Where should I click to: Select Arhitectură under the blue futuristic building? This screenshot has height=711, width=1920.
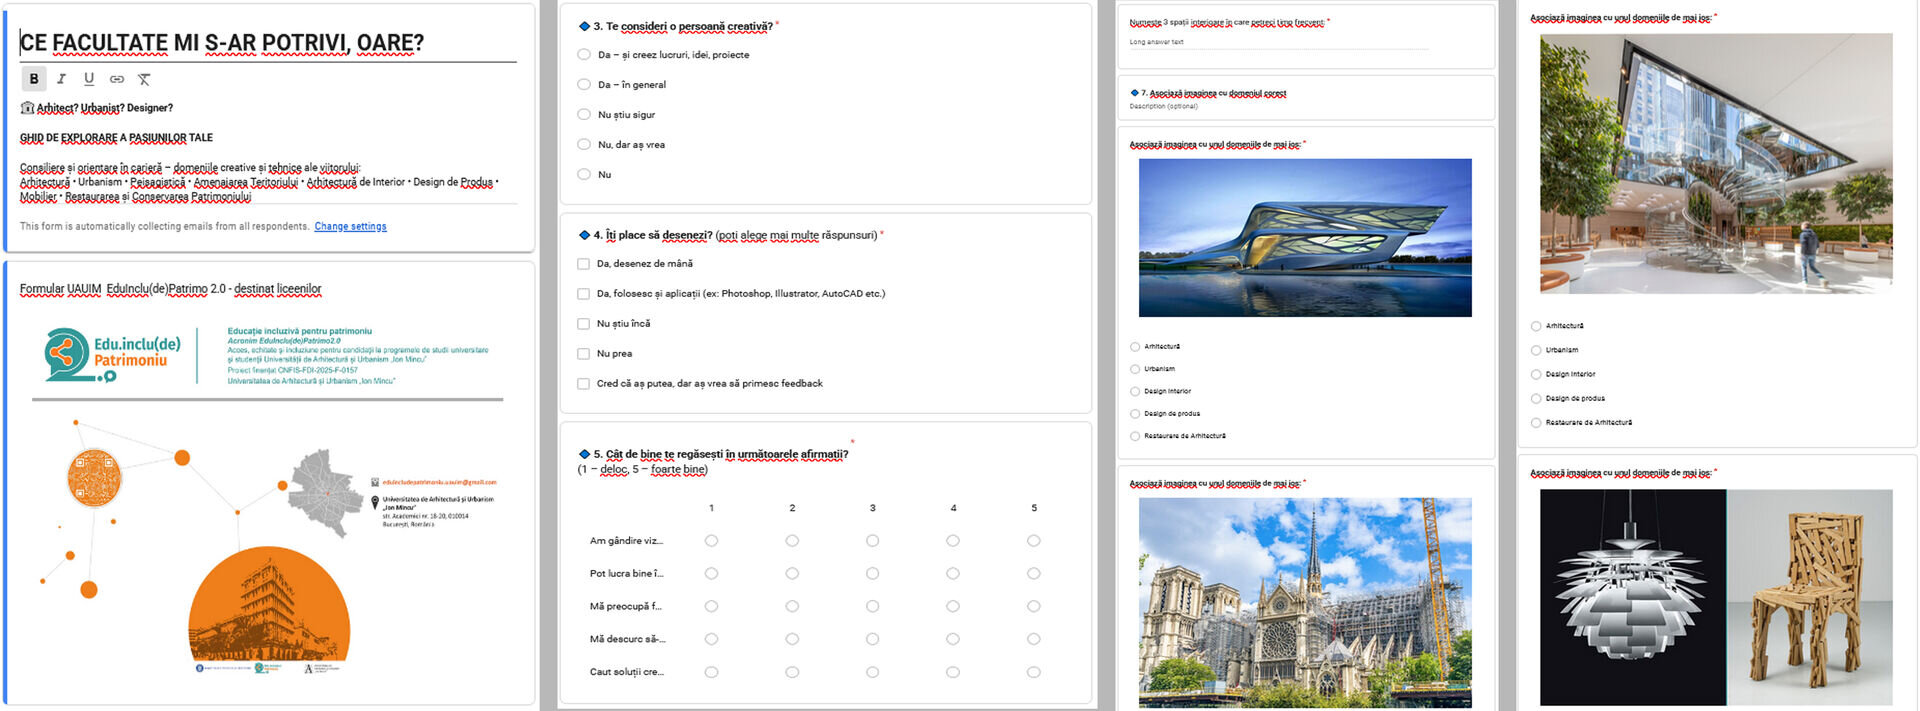coord(1135,347)
